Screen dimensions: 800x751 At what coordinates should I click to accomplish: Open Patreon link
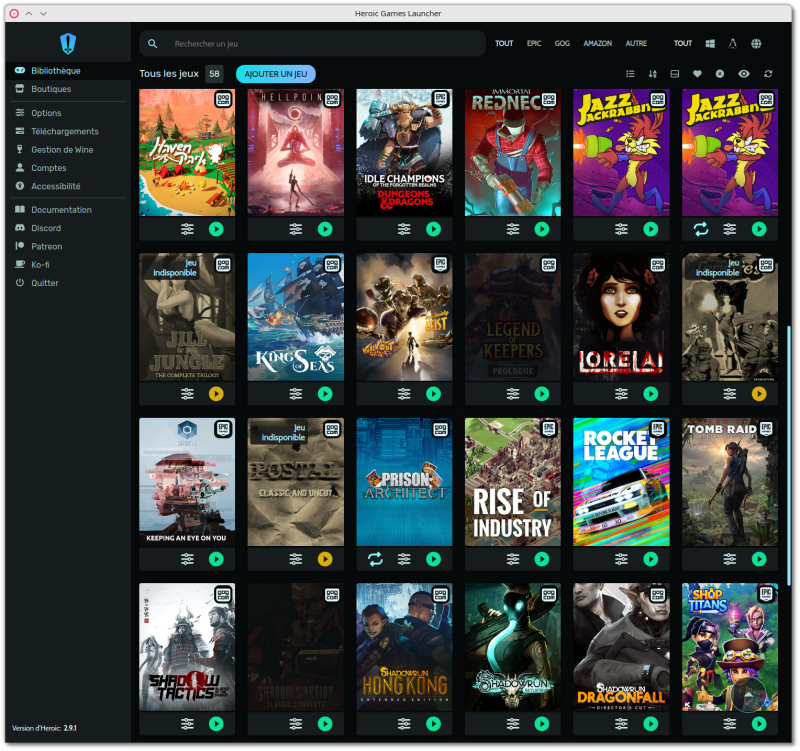pos(68,247)
